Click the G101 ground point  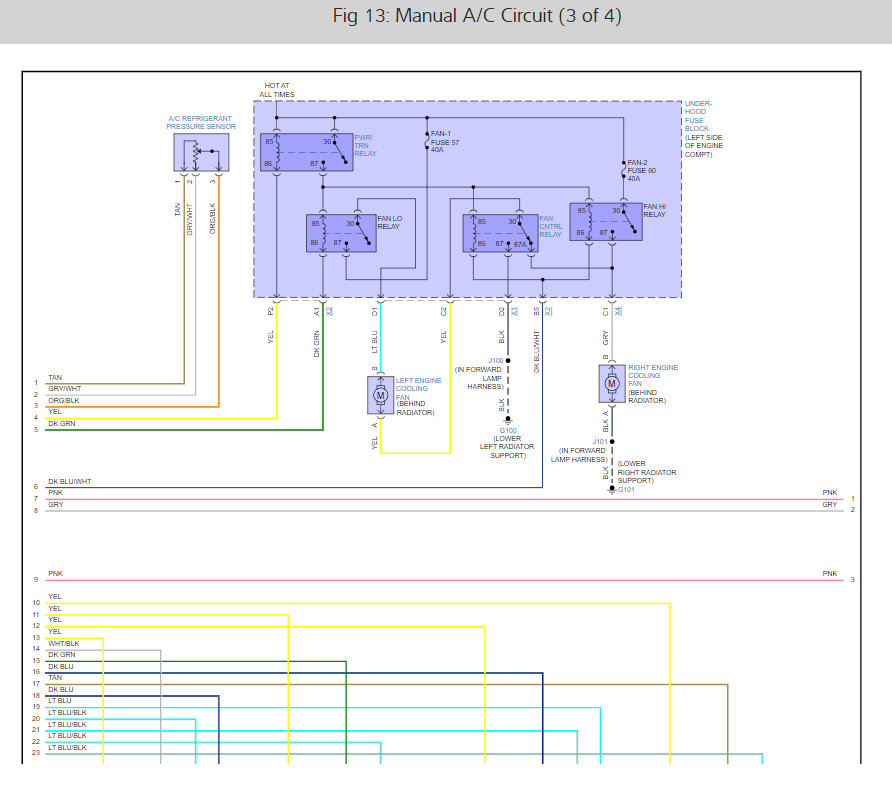click(x=612, y=490)
